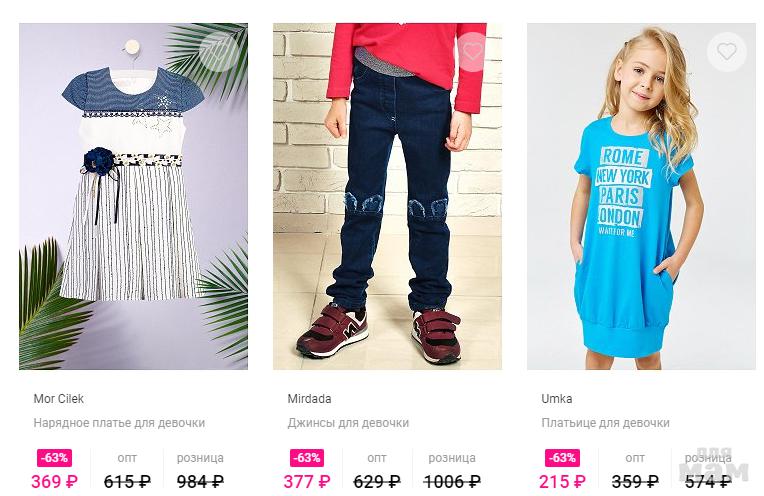764x496 pixels.
Task: Click the 1006 ₽ retail price for jeans
Action: [452, 482]
